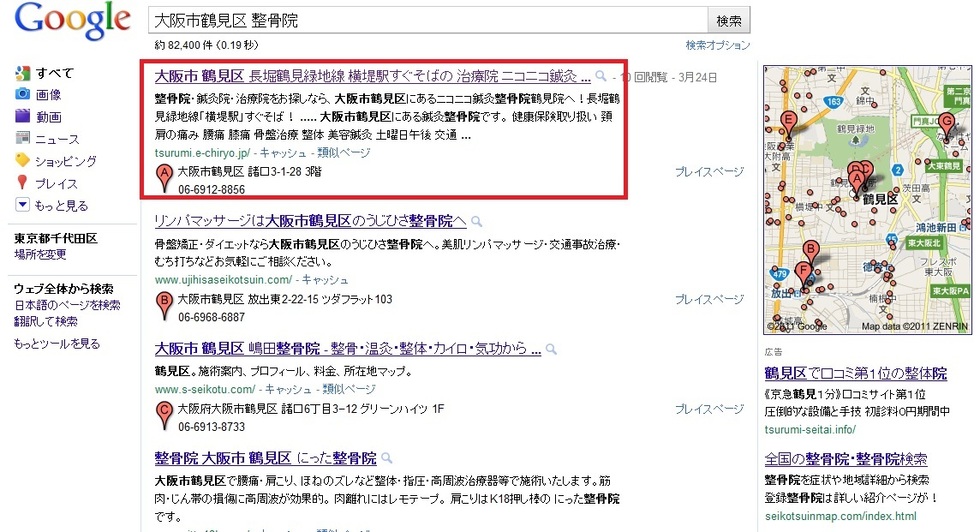Click the search query input field
This screenshot has height=532, width=980.
click(428, 21)
